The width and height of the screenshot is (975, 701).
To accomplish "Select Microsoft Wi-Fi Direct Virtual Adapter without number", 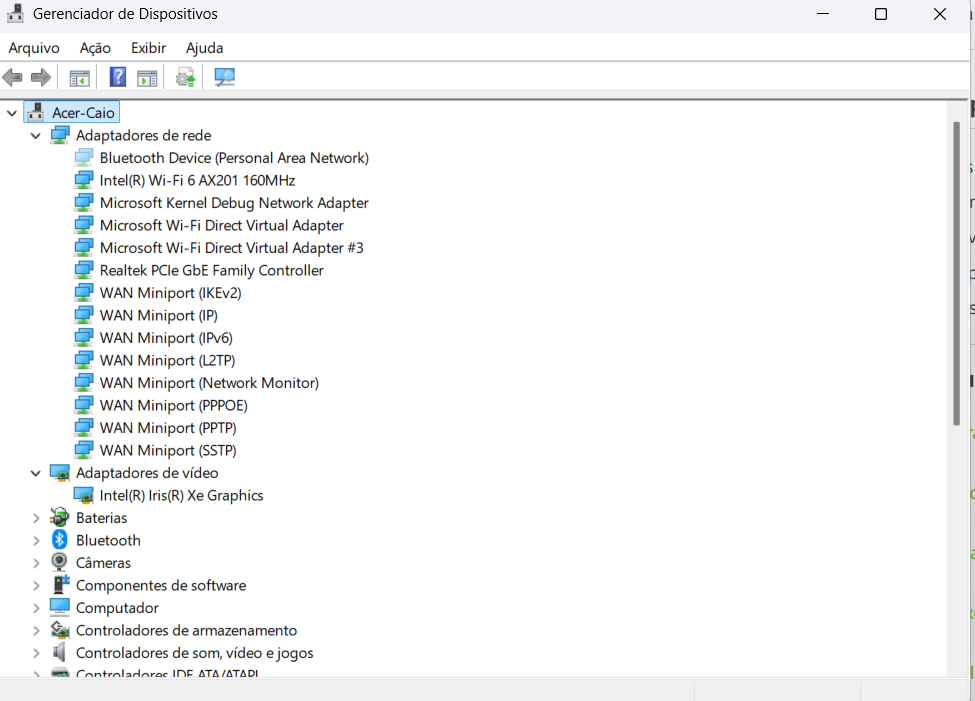I will (221, 225).
